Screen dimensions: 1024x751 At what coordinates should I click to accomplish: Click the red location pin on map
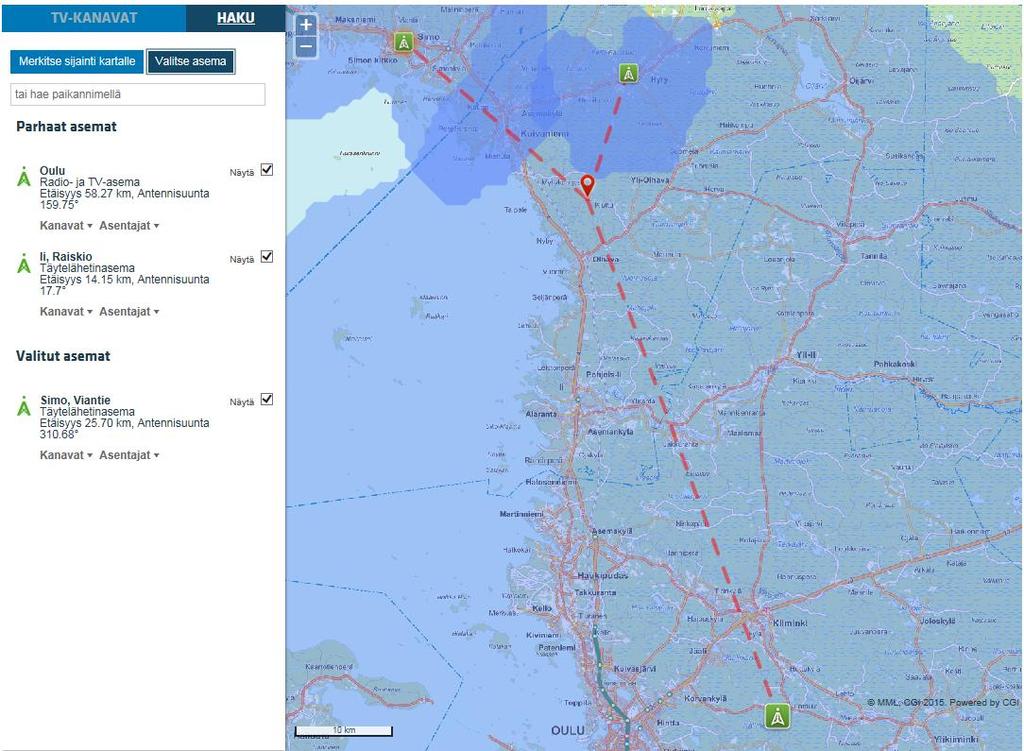588,186
